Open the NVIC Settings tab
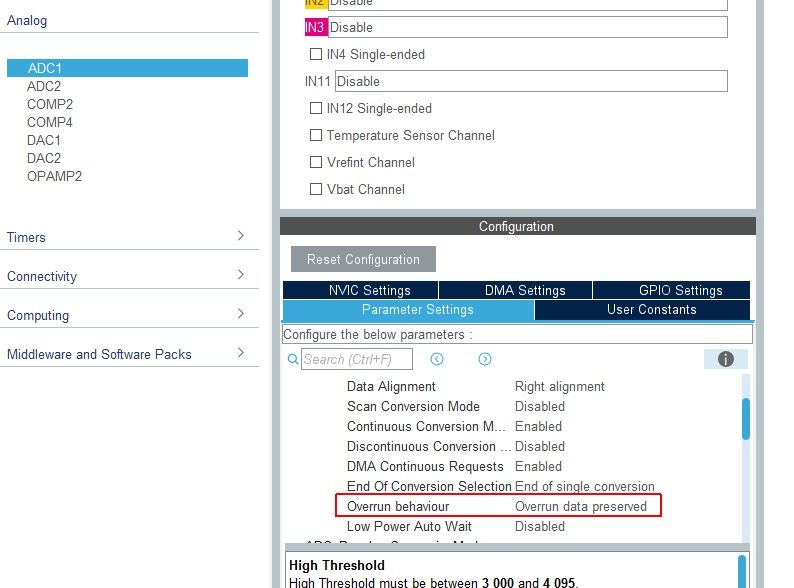Image resolution: width=794 pixels, height=588 pixels. point(360,290)
